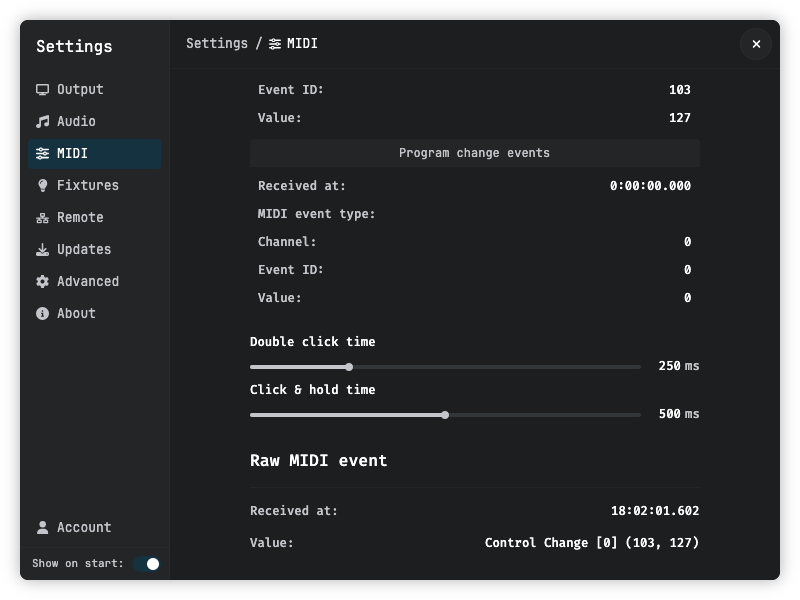Screen dimensions: 800x600
Task: Click the Double click time slider handle
Action: click(x=349, y=367)
